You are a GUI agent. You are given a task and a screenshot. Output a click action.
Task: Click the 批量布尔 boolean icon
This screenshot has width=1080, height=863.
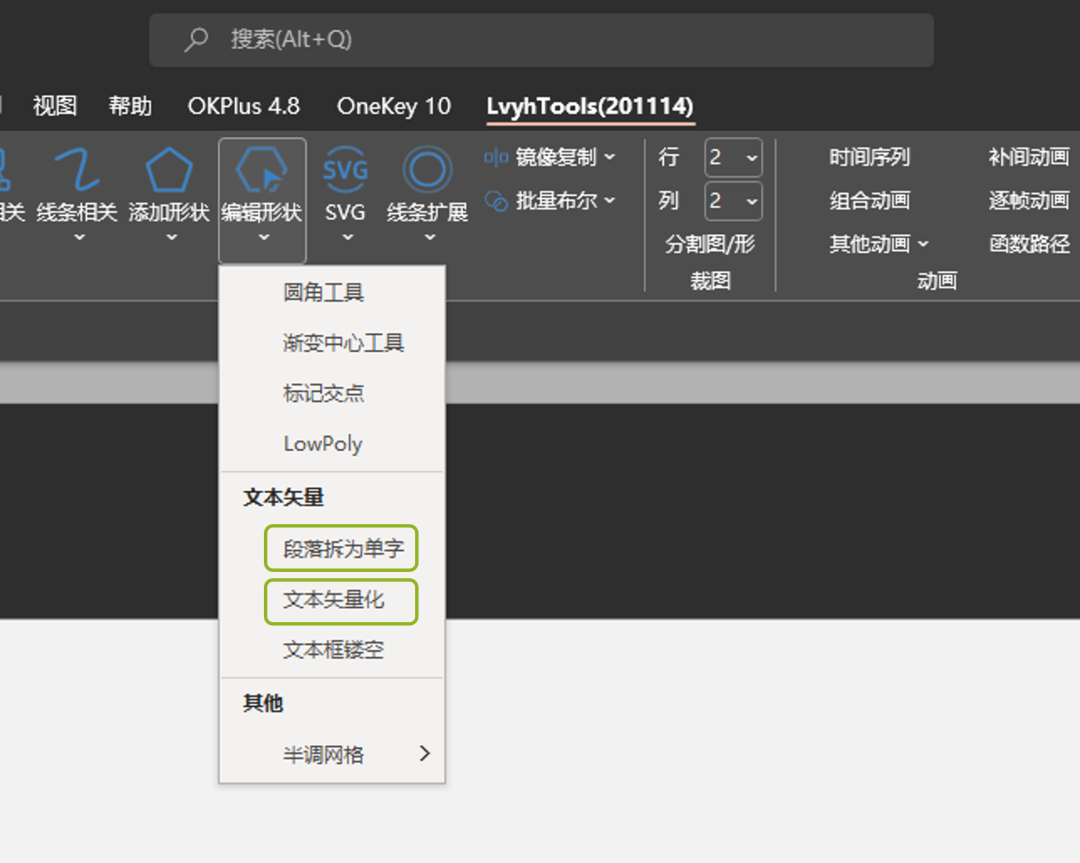tap(496, 201)
